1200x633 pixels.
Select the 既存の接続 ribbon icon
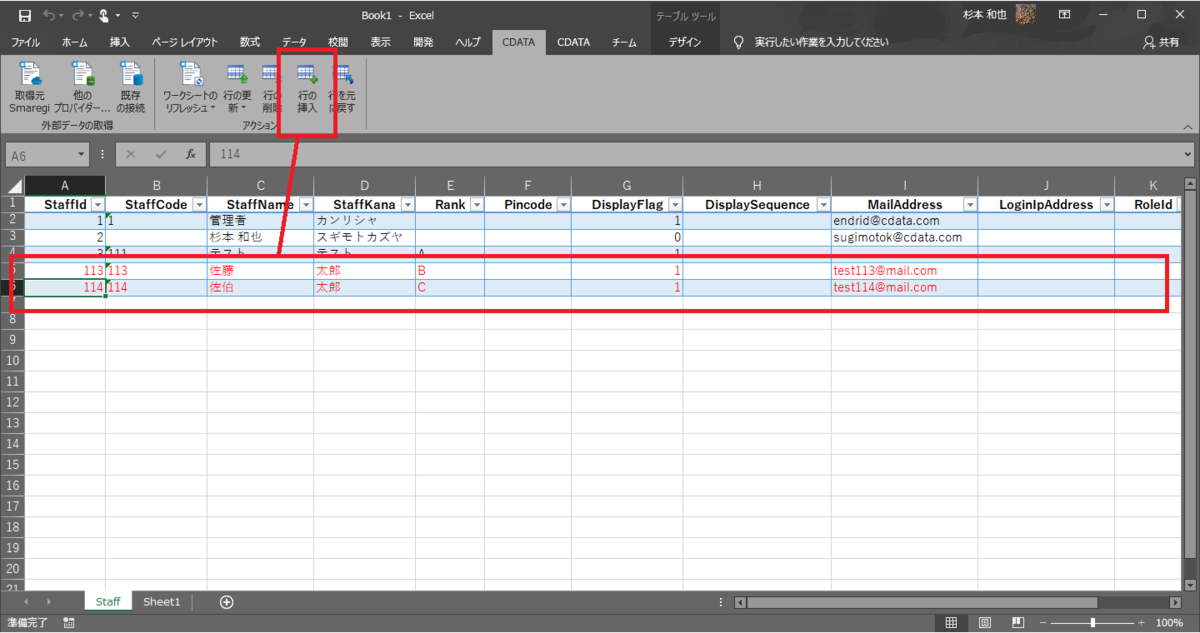tap(130, 87)
